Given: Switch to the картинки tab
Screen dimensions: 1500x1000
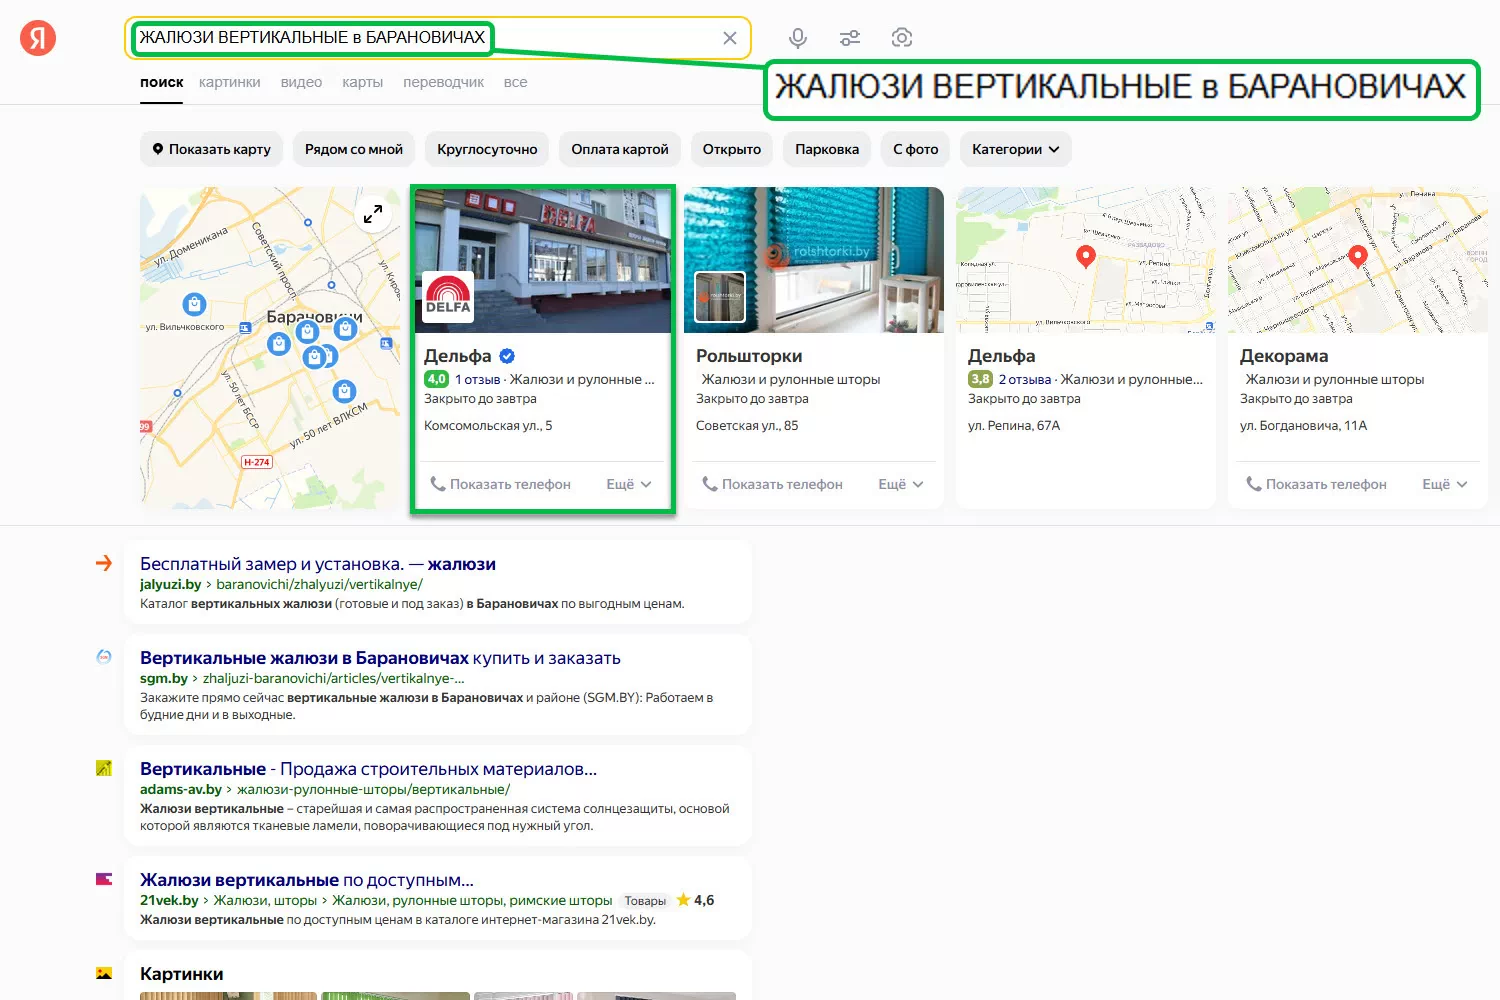Looking at the screenshot, I should [229, 82].
